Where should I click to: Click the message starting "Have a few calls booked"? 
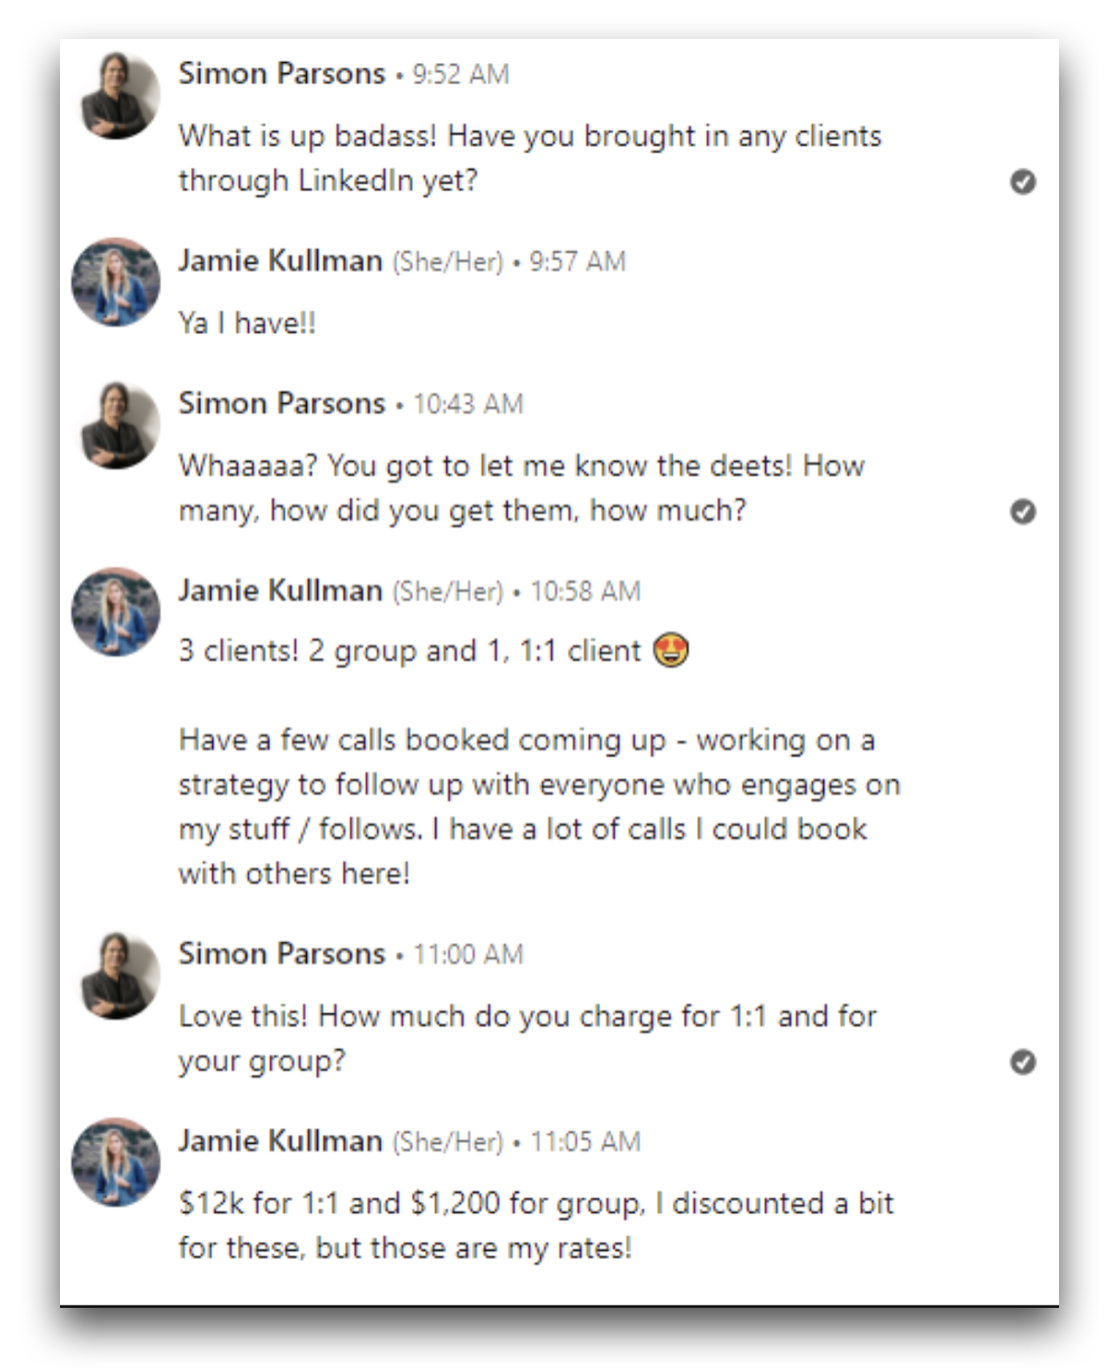click(x=538, y=806)
